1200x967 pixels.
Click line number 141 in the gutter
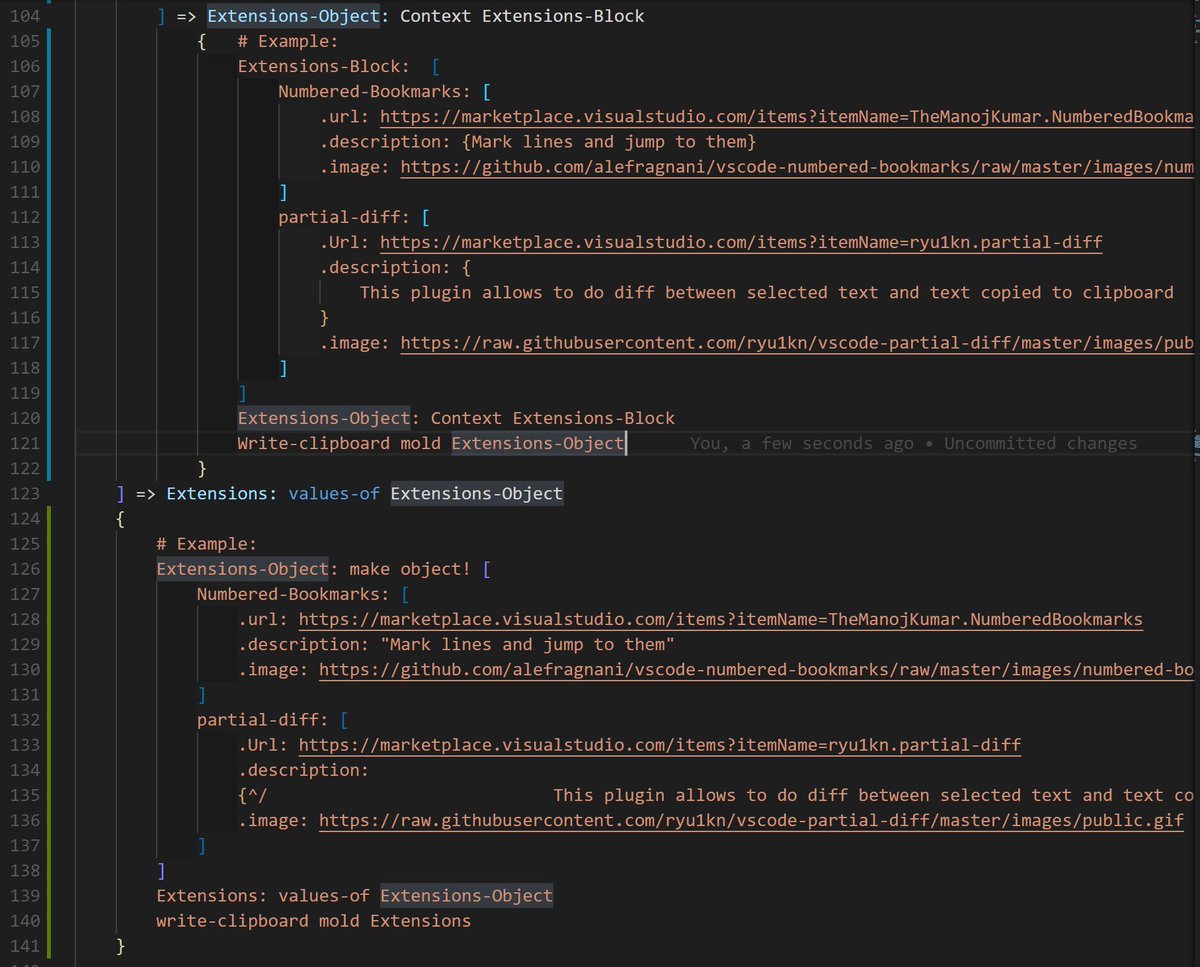(x=24, y=946)
